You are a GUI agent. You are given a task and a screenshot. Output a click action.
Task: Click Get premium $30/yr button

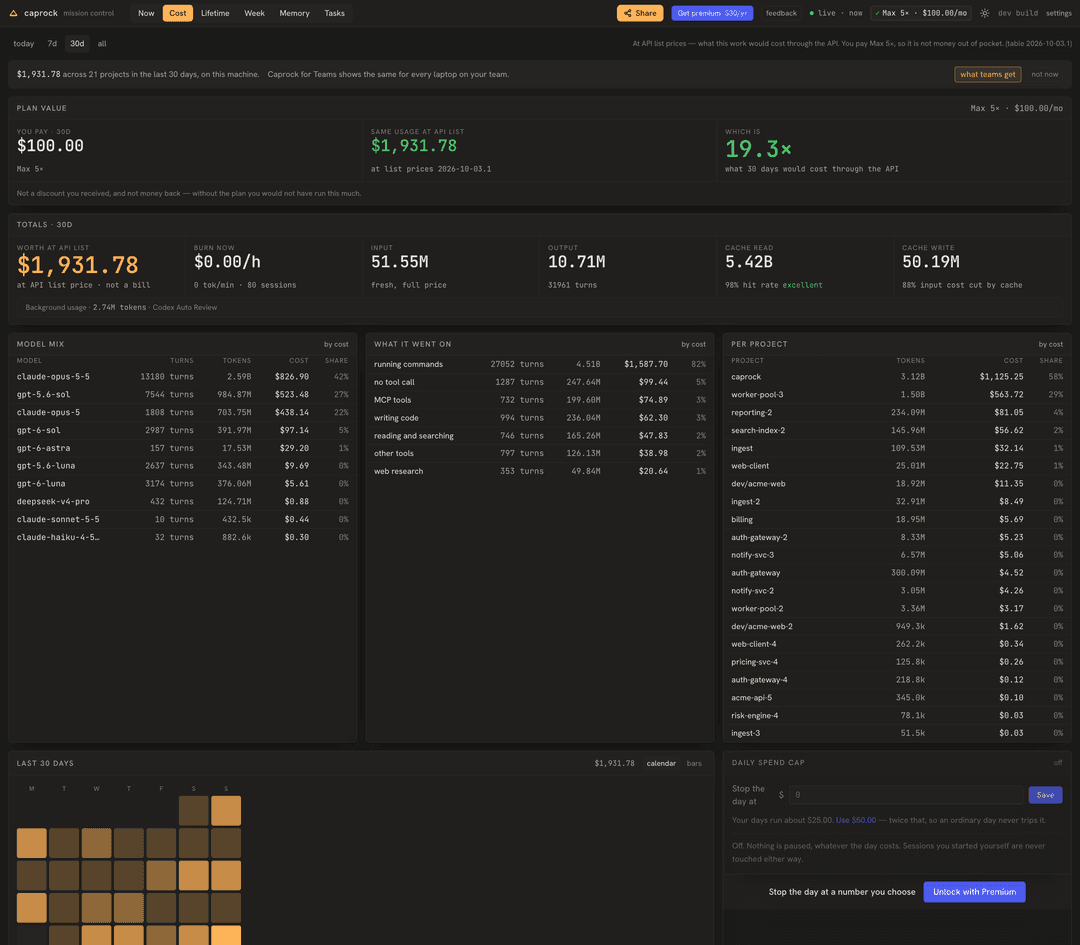point(712,13)
